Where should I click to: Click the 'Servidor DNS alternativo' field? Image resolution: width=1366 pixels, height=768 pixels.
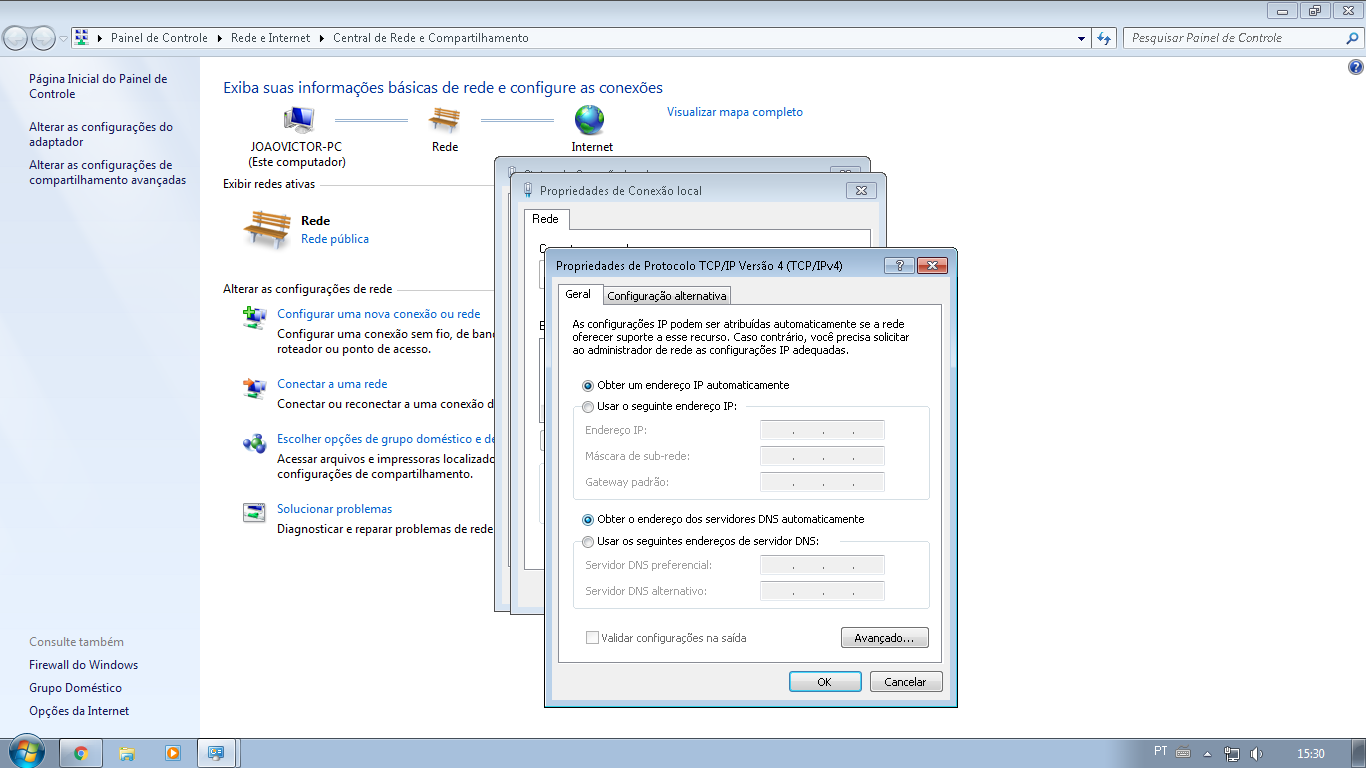822,592
